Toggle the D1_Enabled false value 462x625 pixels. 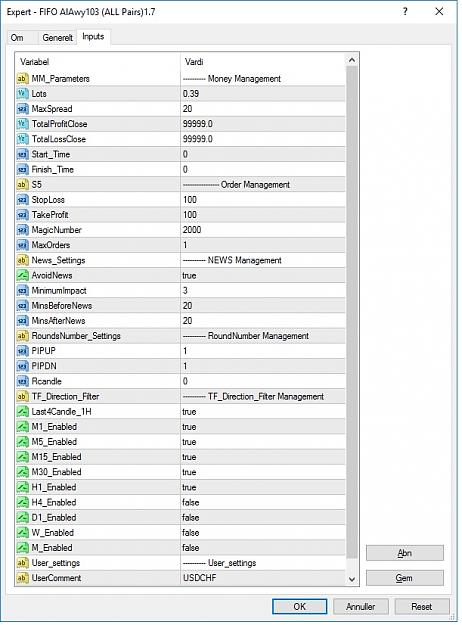263,517
